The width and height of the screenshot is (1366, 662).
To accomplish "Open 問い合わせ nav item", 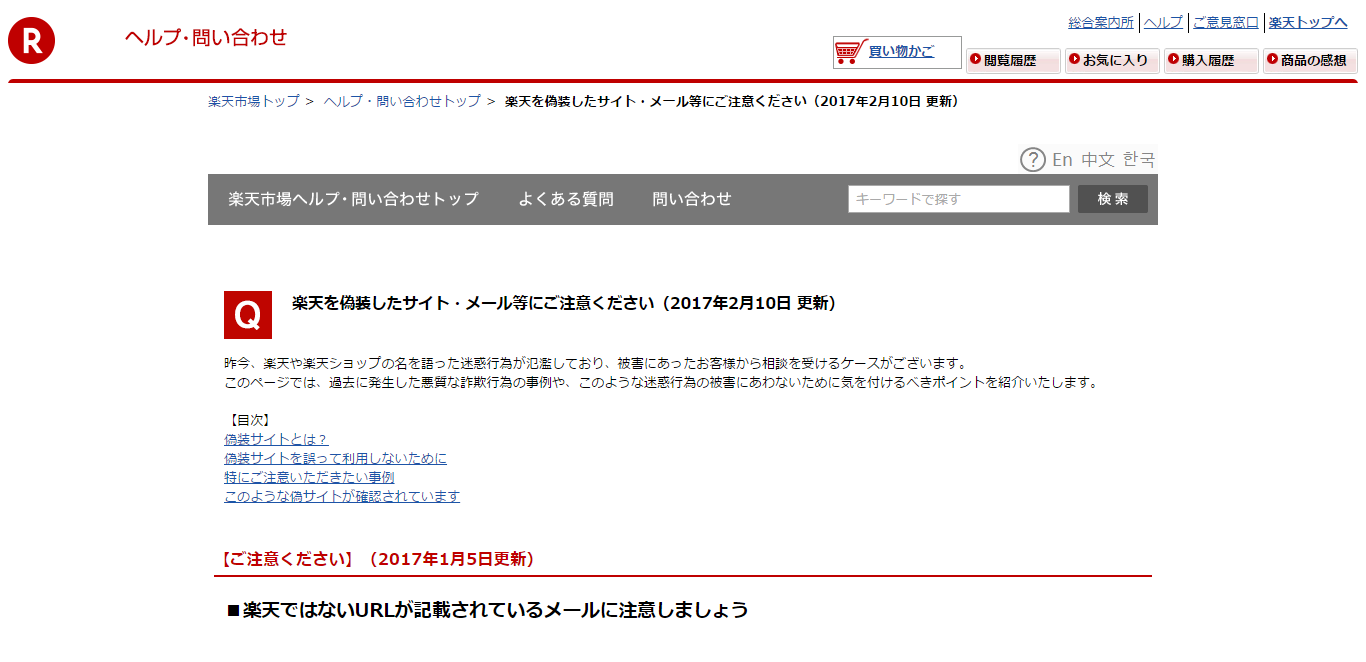I will coord(692,199).
